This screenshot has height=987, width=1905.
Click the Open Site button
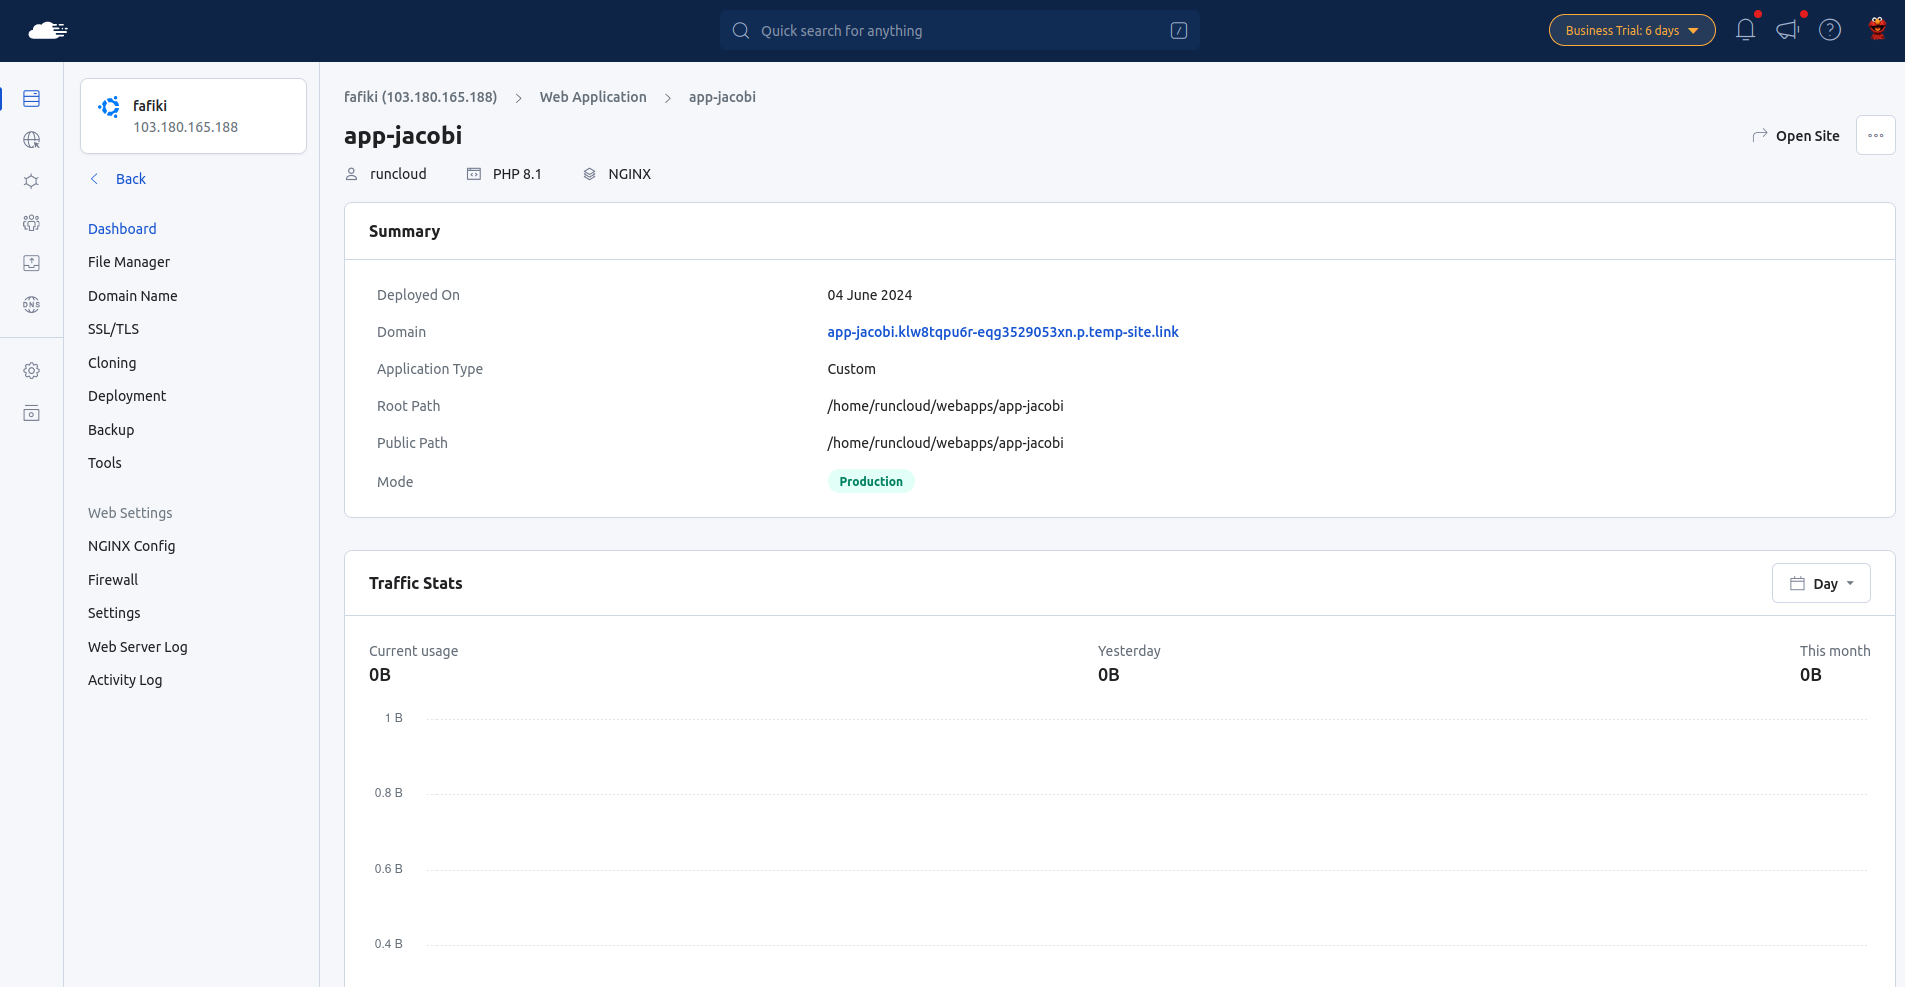[1796, 136]
